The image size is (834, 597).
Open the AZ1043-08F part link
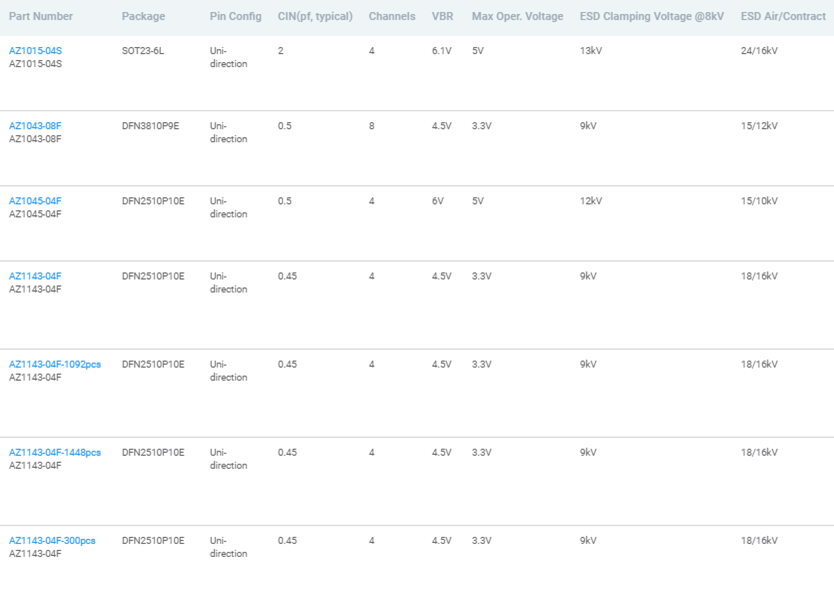pyautogui.click(x=35, y=126)
